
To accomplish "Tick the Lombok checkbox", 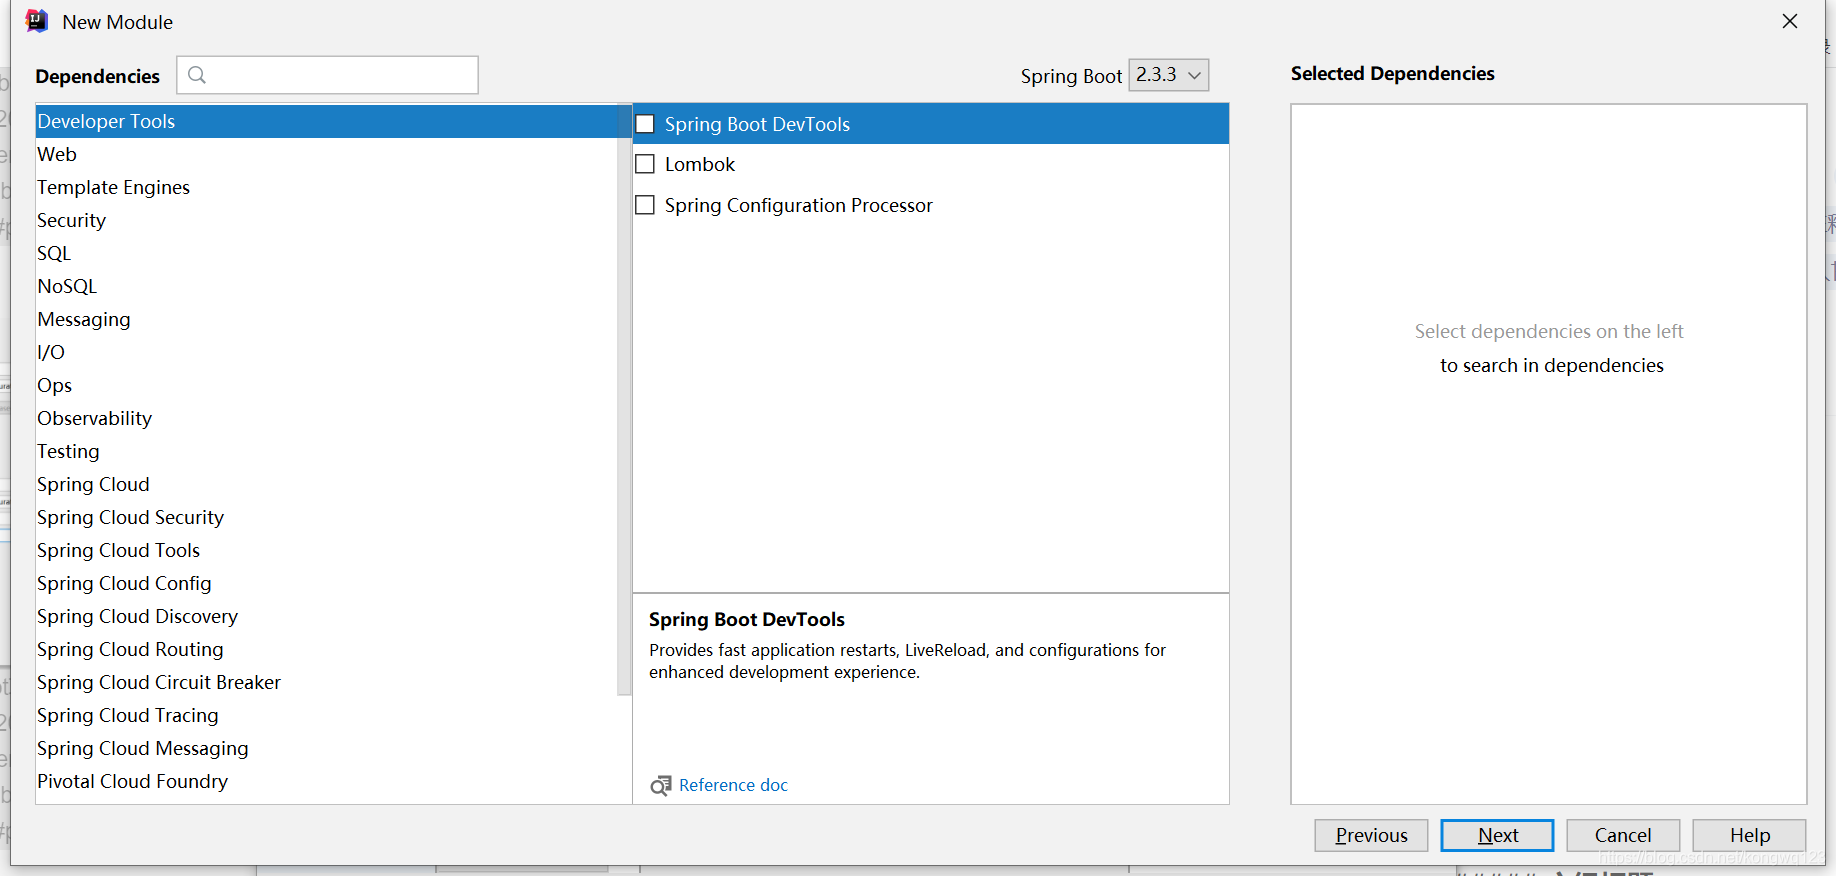I will point(645,164).
